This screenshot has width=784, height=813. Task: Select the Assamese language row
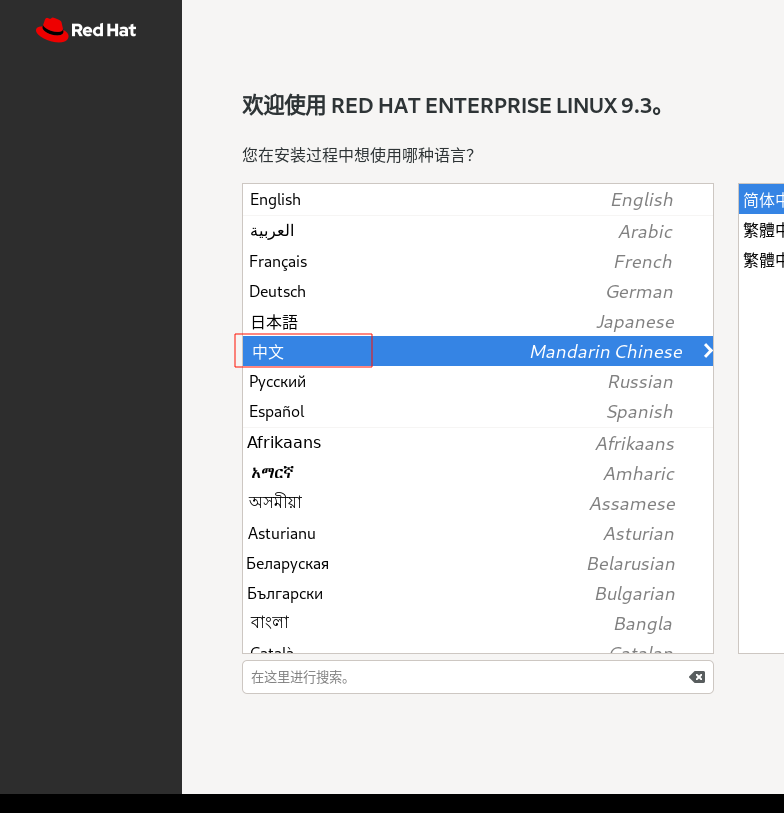[478, 503]
